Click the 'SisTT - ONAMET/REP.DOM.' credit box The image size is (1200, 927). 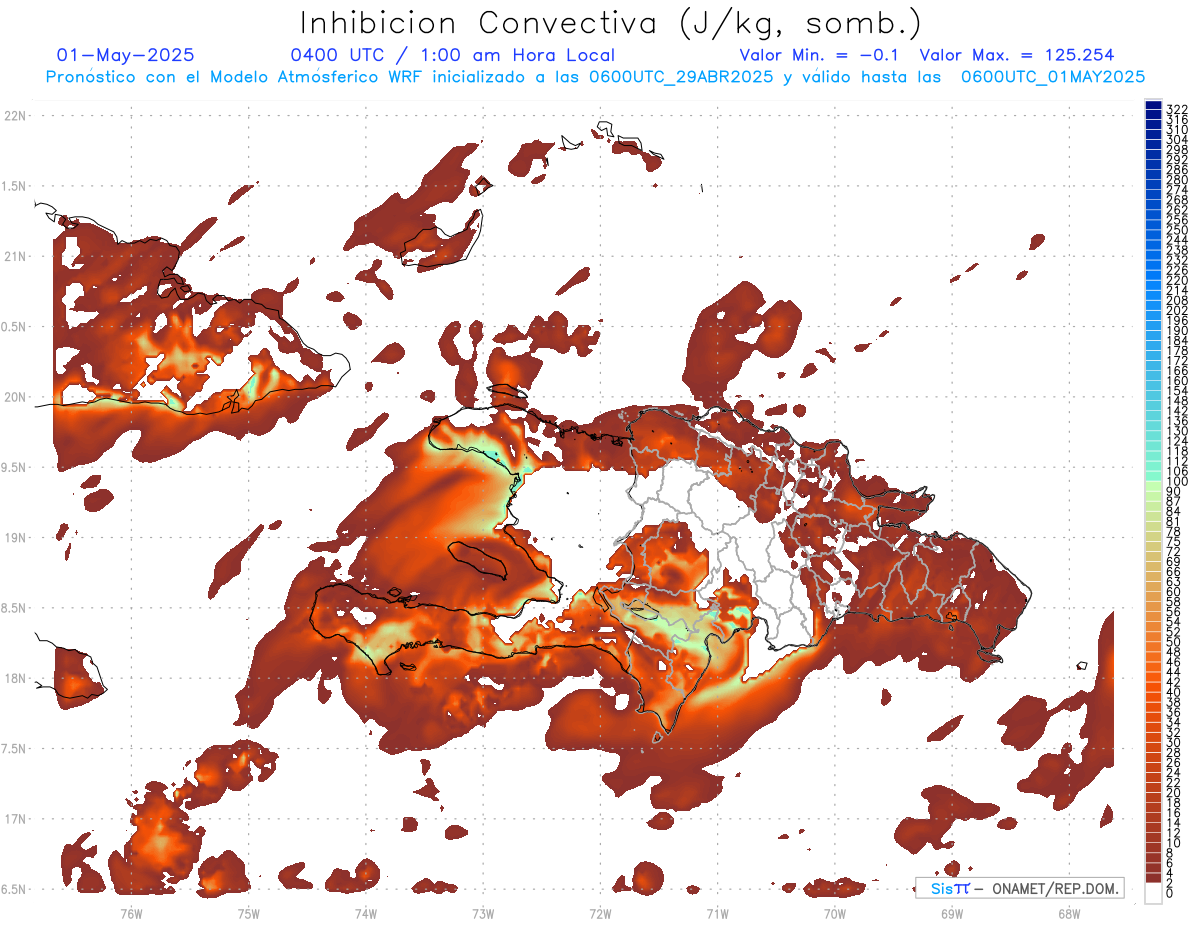click(1019, 888)
